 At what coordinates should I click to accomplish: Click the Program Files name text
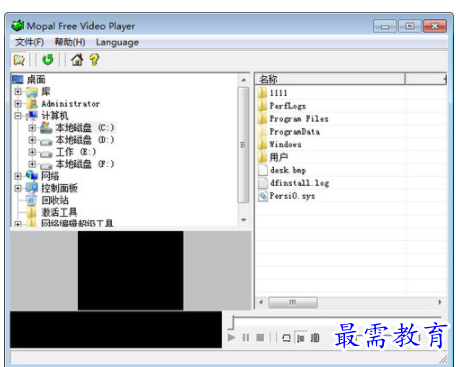299,119
